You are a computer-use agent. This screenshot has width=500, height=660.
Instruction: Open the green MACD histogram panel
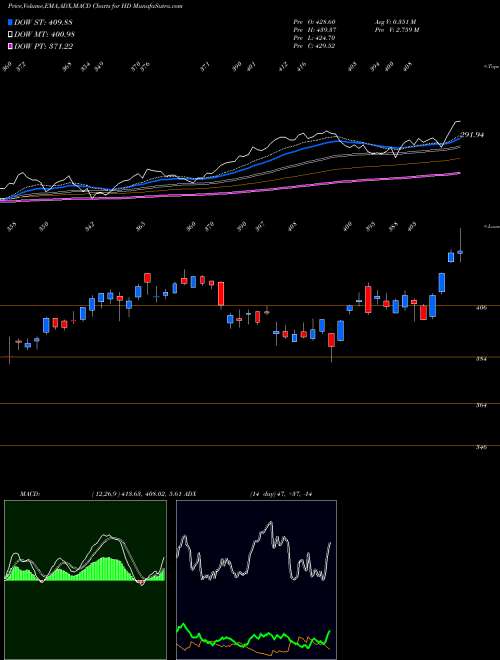coord(85,580)
